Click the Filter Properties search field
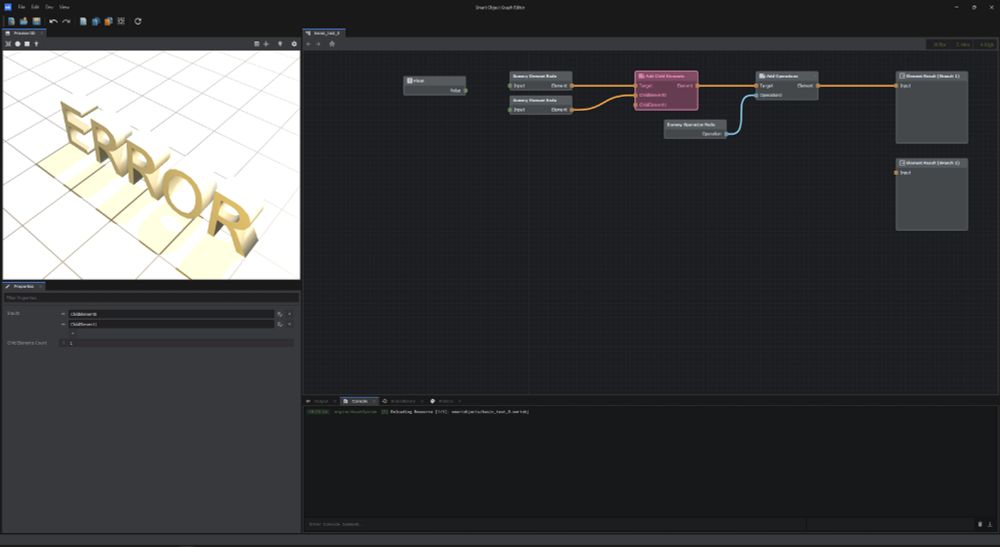The width and height of the screenshot is (1000, 547). (151, 298)
